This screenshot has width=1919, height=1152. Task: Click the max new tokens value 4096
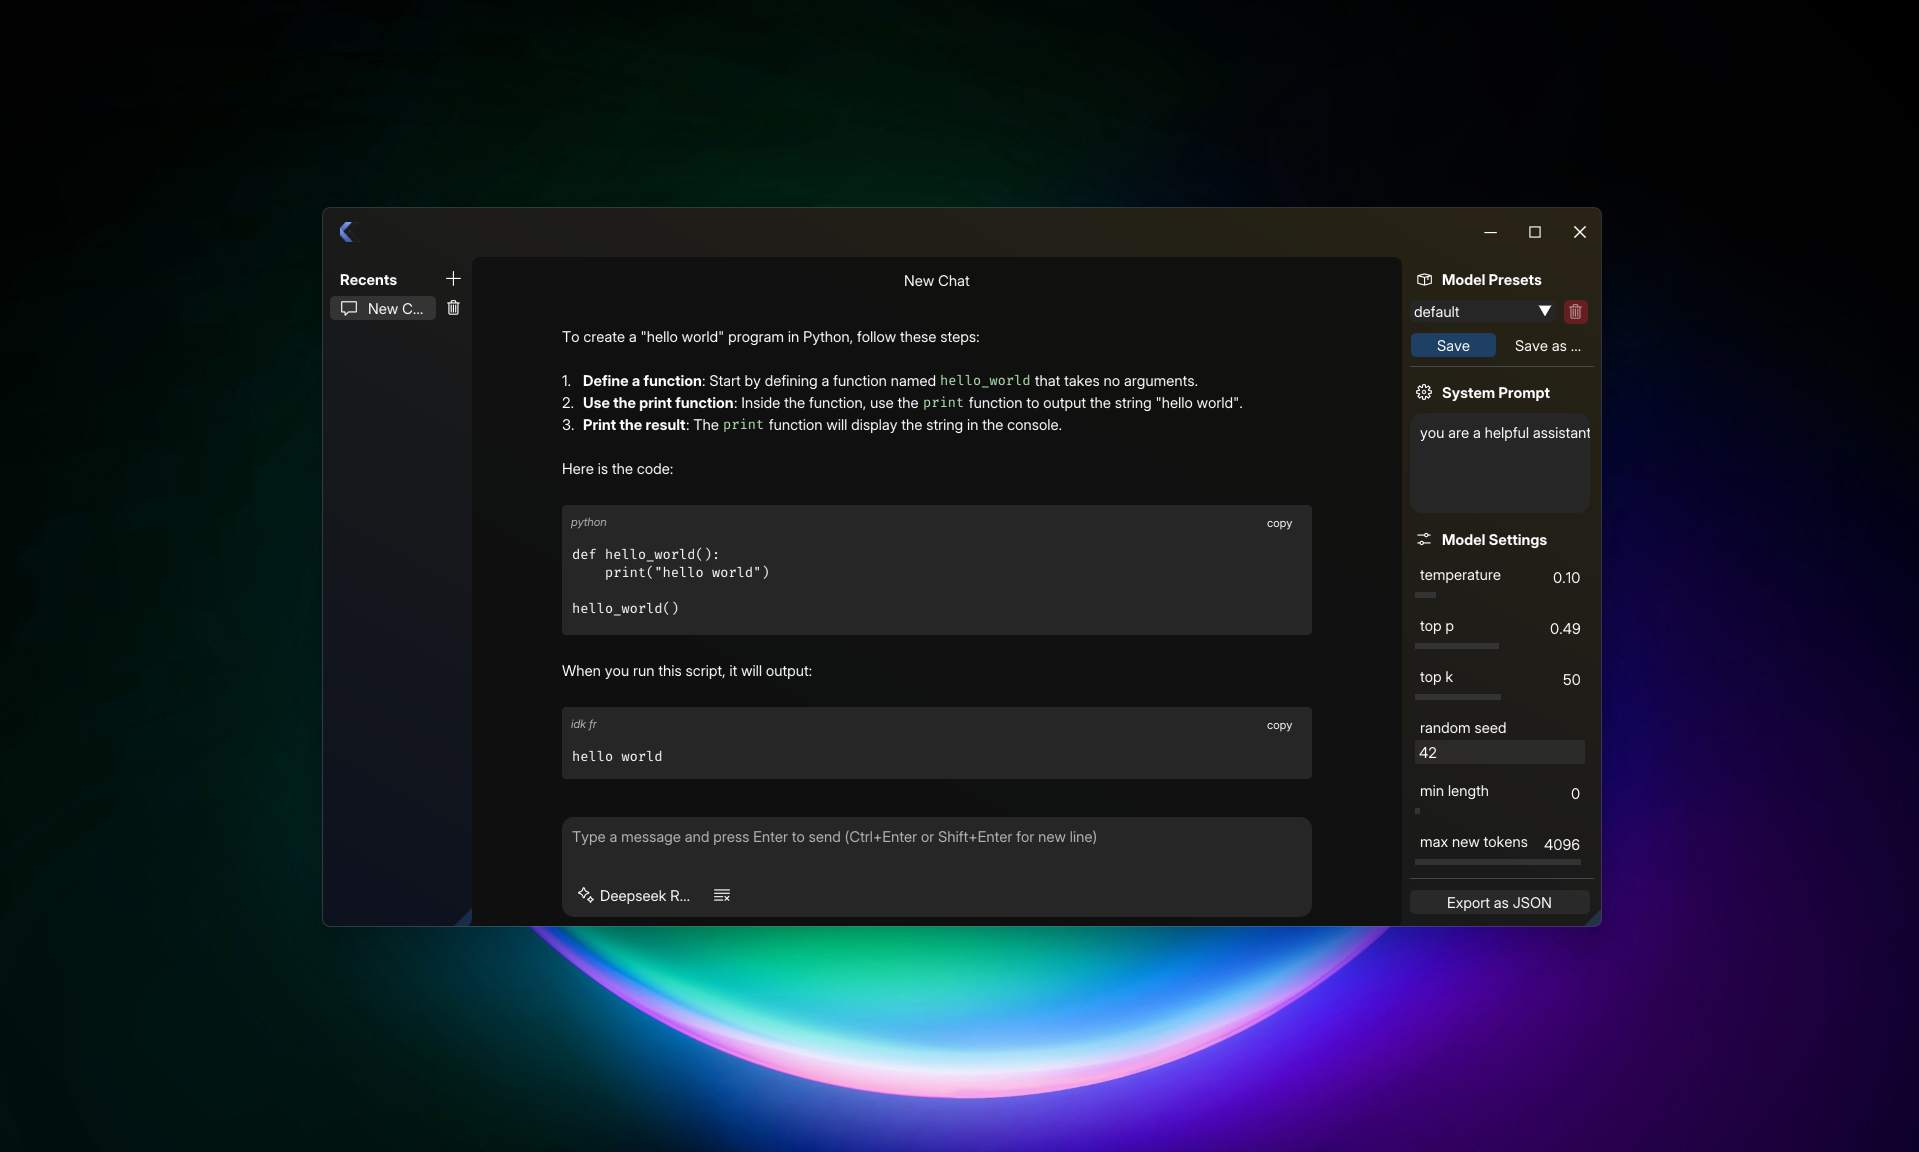click(1561, 845)
